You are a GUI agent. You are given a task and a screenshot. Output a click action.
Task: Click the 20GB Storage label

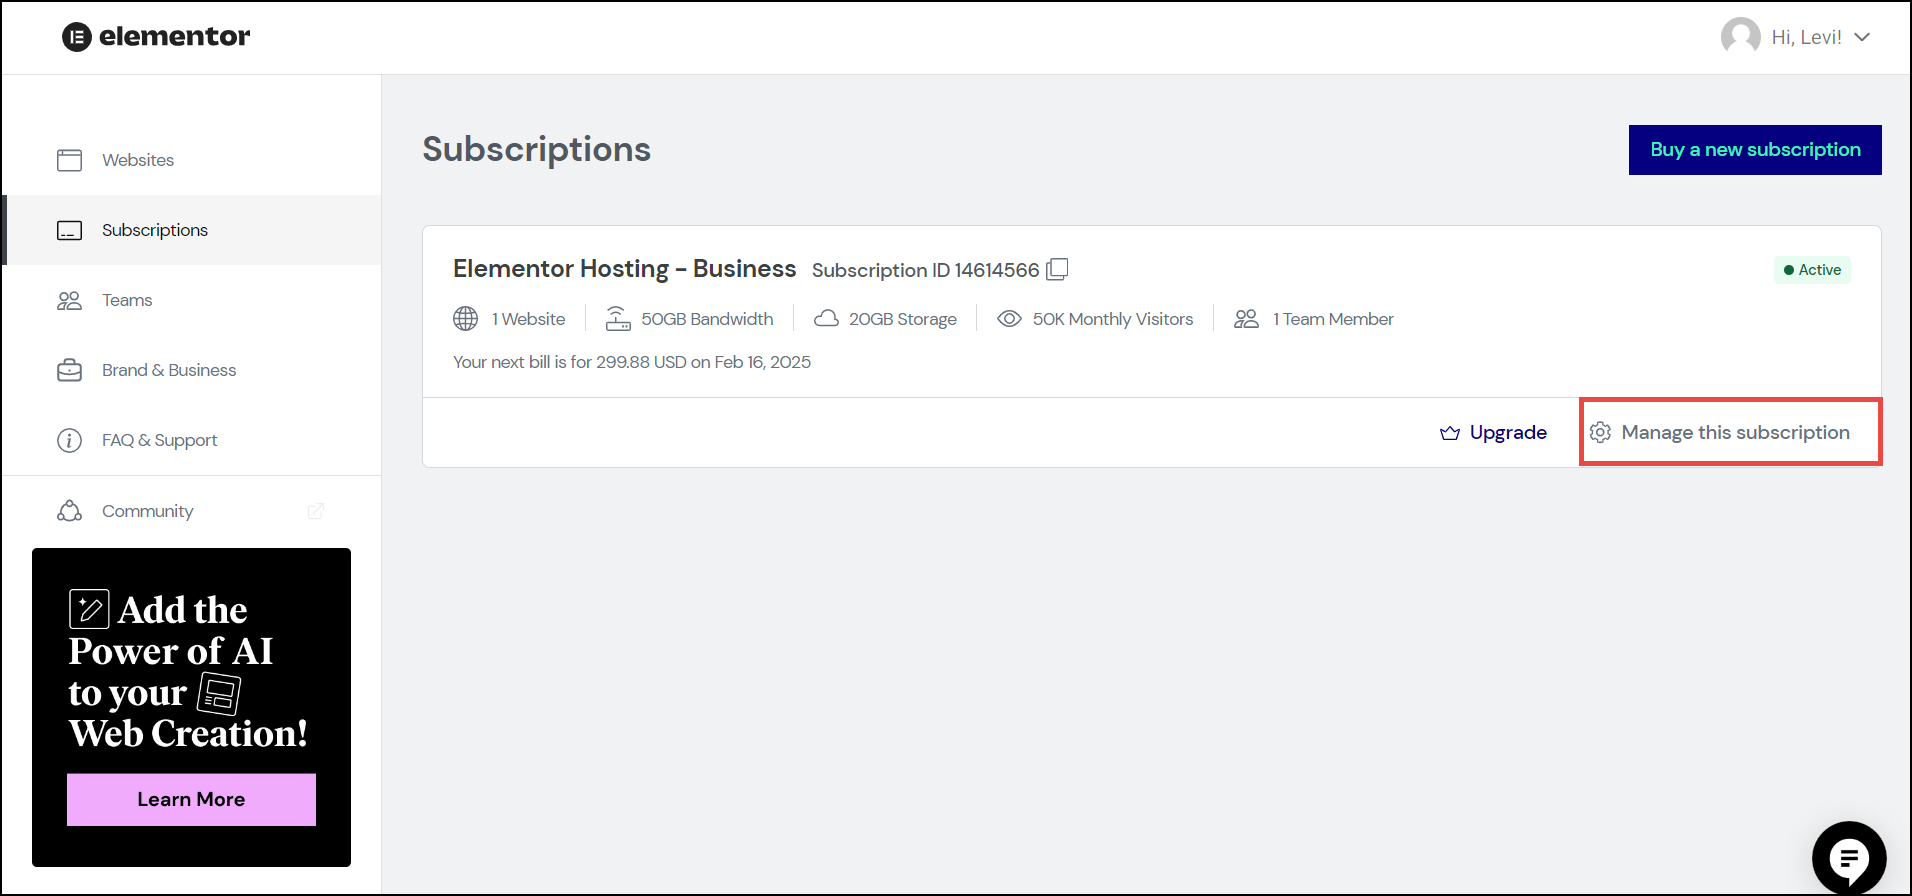903,319
